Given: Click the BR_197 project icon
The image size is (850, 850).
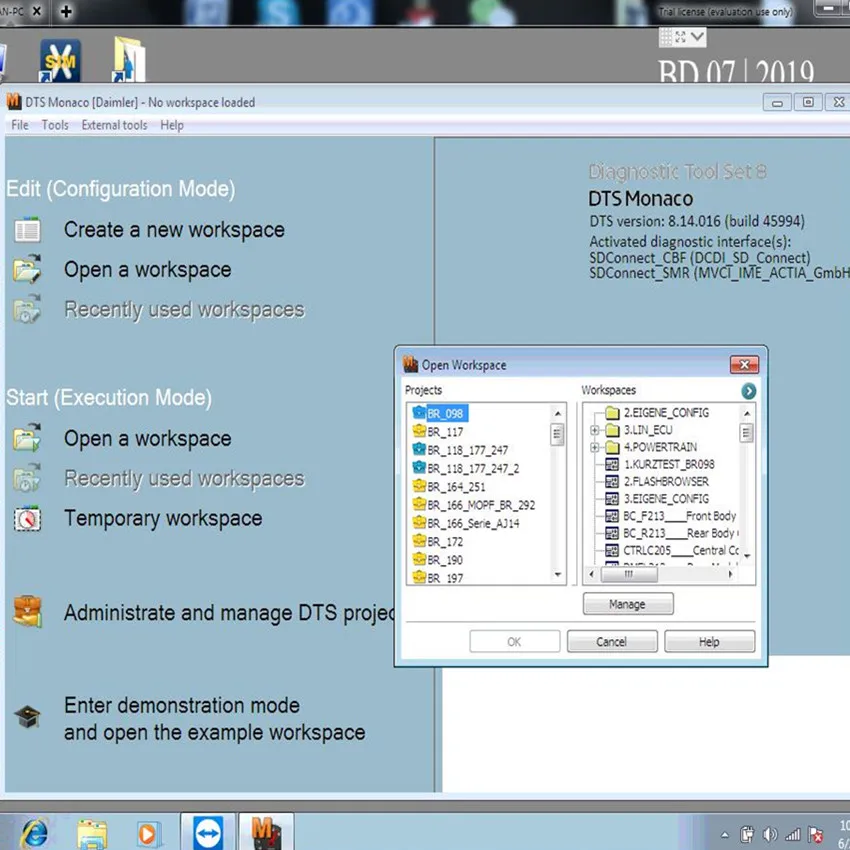Looking at the screenshot, I should tap(419, 577).
